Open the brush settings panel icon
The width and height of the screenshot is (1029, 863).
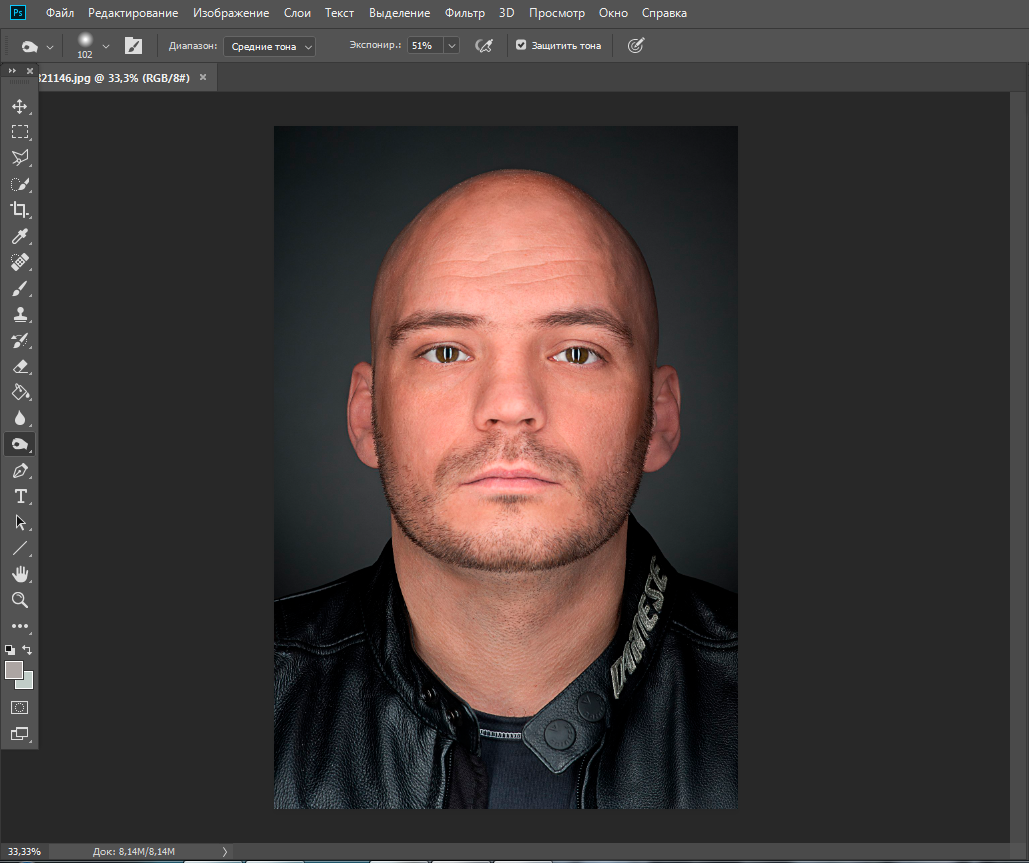click(133, 45)
